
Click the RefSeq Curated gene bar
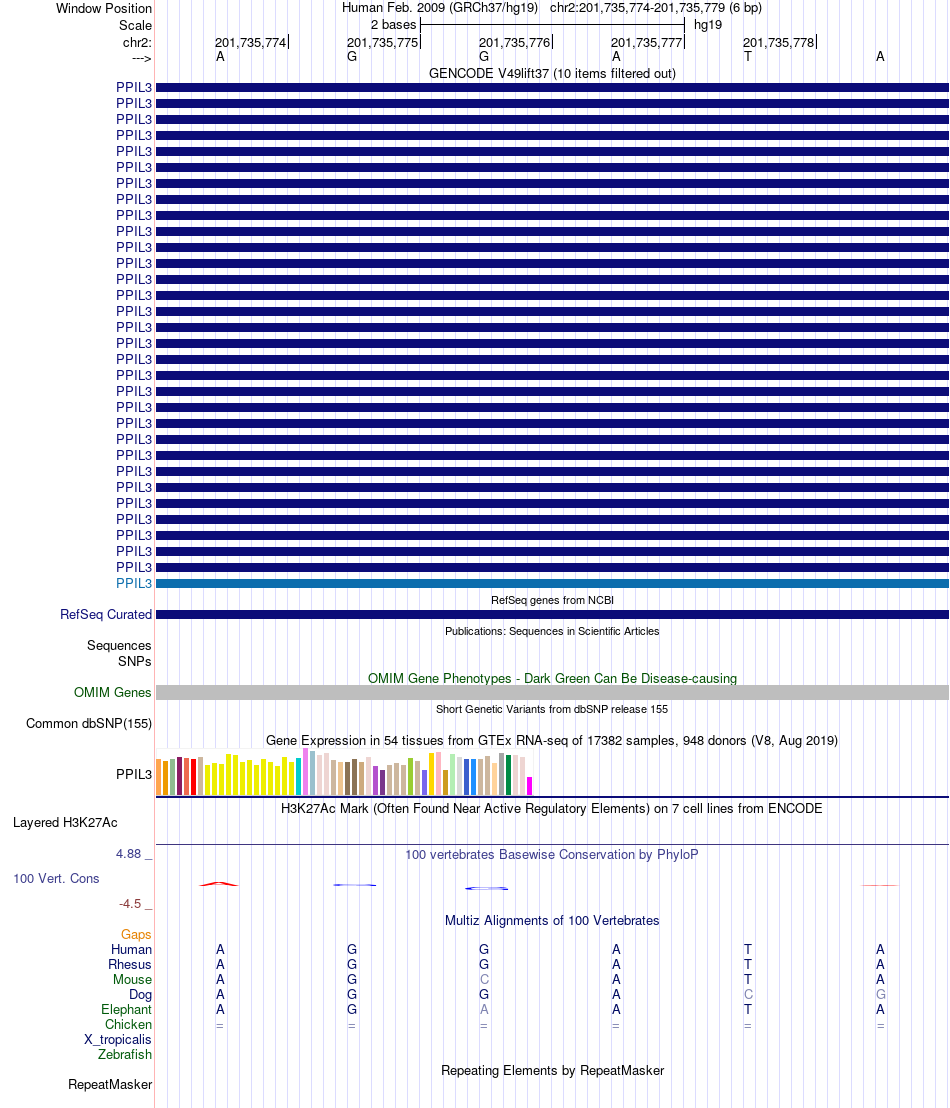click(552, 615)
